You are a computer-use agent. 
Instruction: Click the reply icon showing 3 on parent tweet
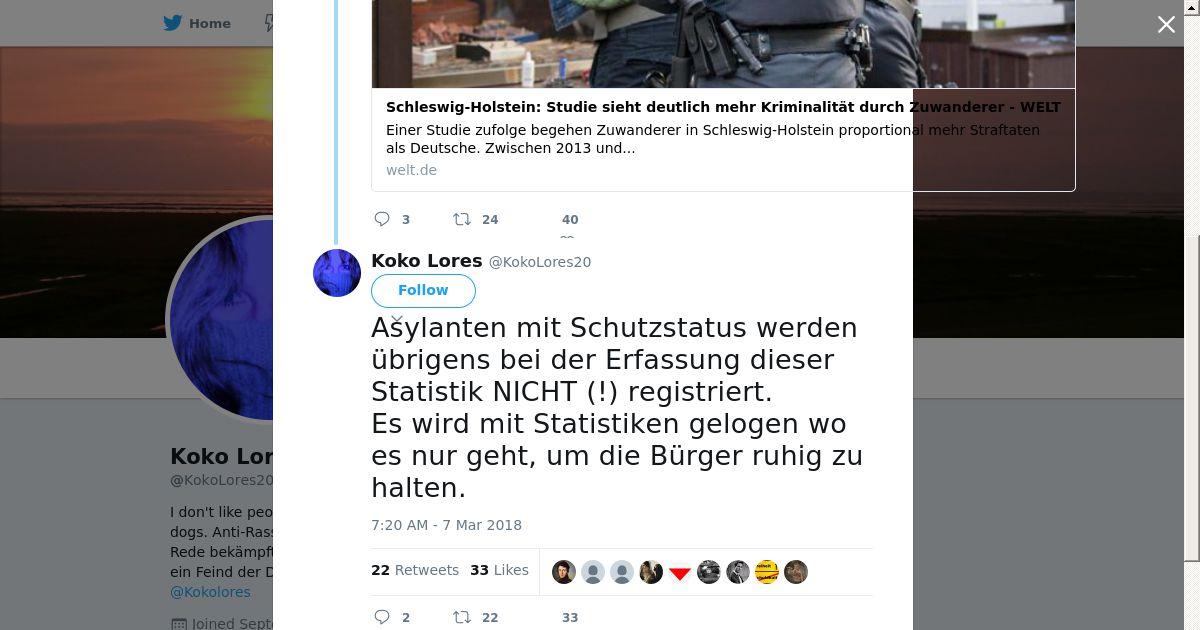click(382, 219)
